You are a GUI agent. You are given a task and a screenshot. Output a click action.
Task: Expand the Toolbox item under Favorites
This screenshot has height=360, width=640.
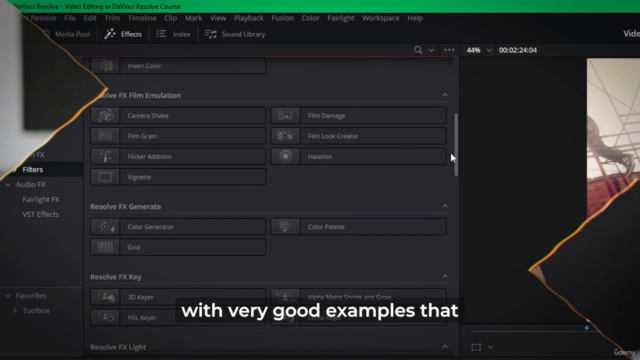pos(15,311)
